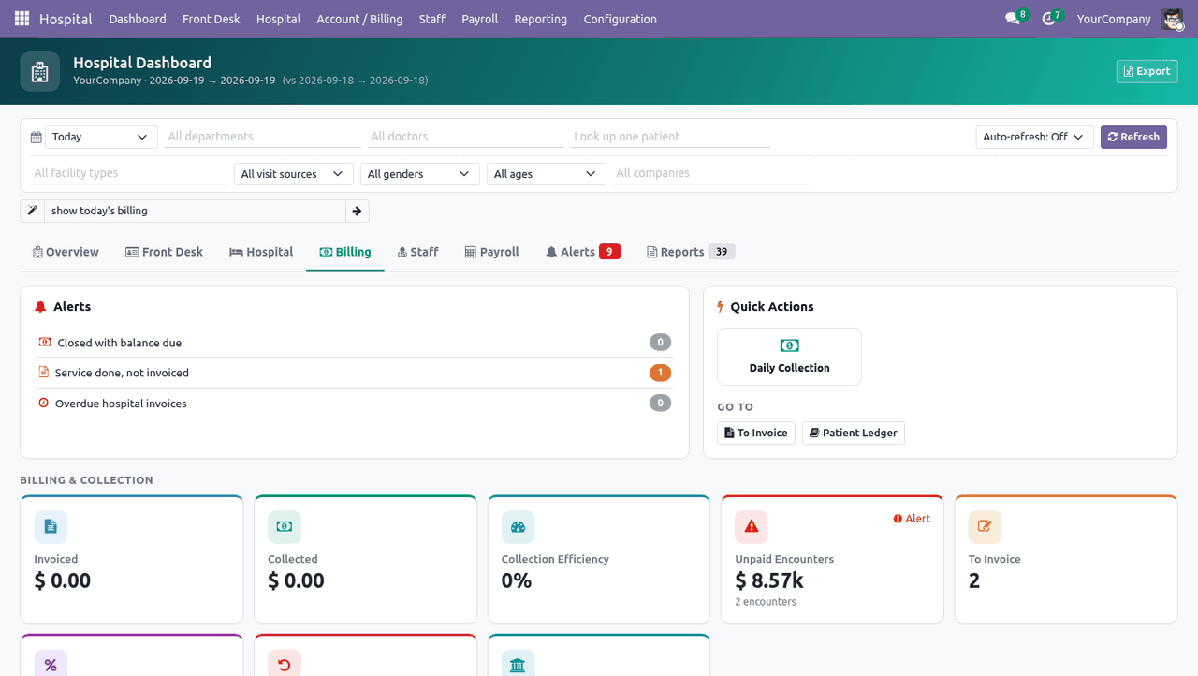Click YourCompany company switcher
The height and width of the screenshot is (676, 1198).
[1113, 18]
